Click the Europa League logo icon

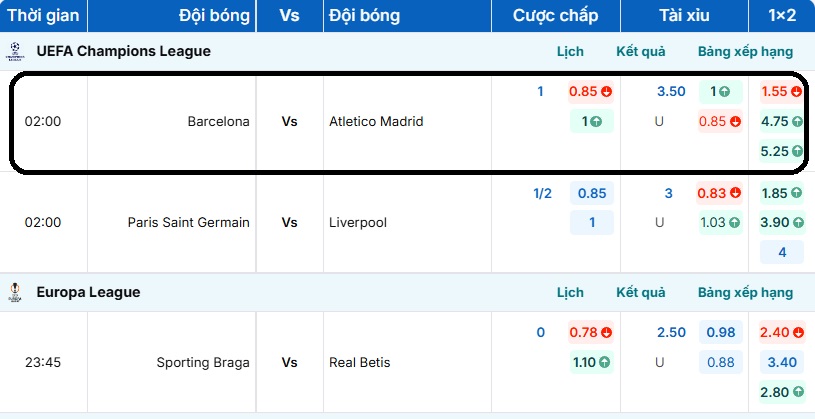pyautogui.click(x=15, y=292)
